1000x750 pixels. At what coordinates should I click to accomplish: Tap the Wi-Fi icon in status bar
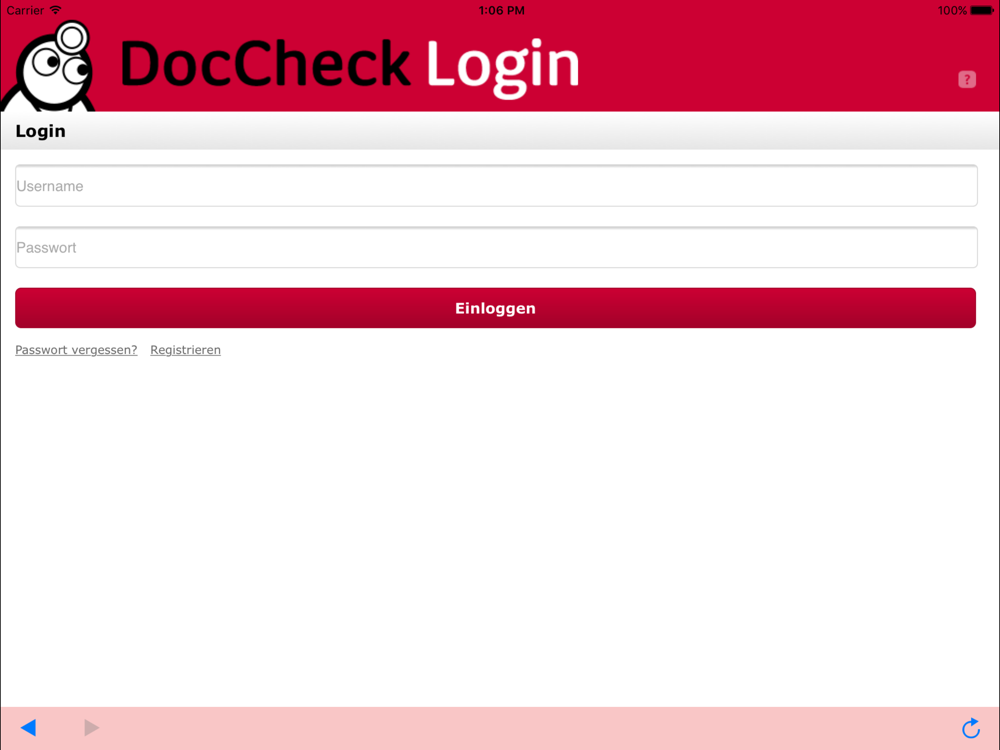55,10
